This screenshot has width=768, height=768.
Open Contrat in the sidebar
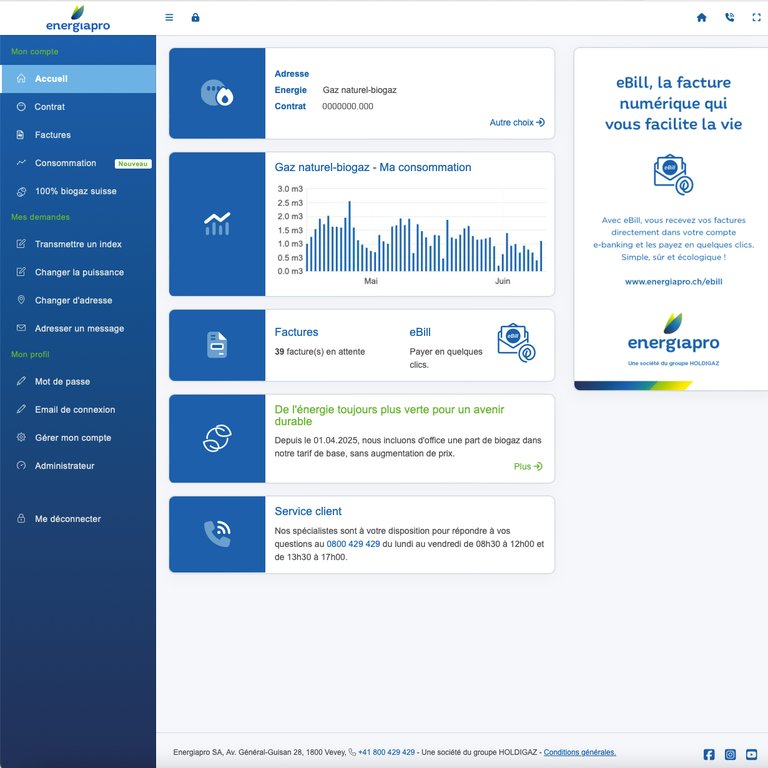[x=78, y=107]
